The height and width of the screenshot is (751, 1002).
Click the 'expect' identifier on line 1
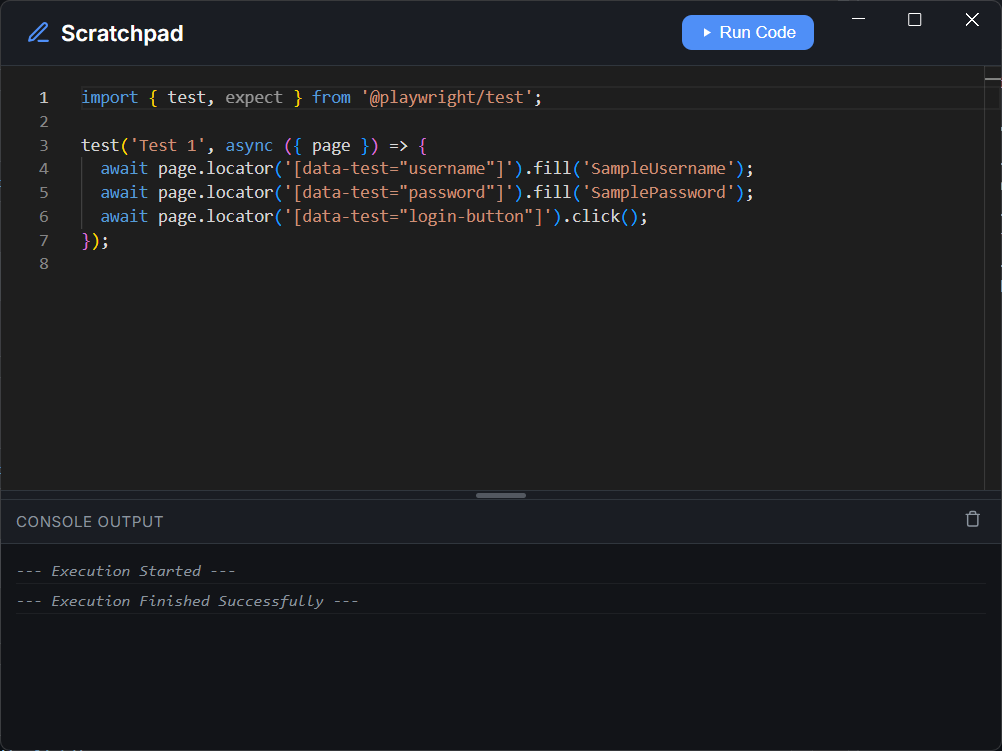coord(254,98)
